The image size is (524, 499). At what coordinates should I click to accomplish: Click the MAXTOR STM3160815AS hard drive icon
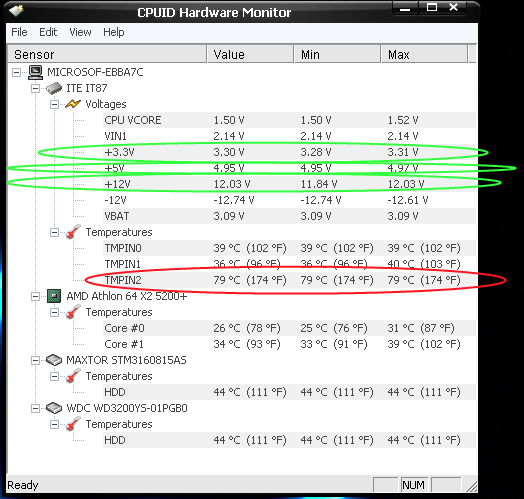(x=54, y=360)
